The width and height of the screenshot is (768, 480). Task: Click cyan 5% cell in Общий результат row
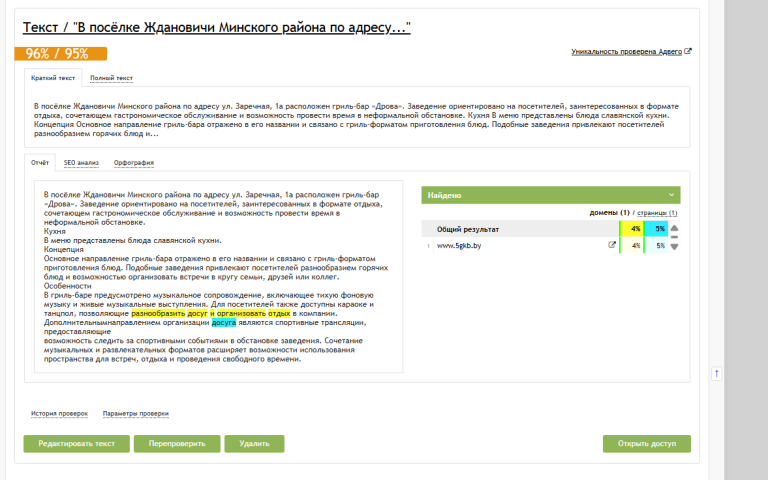tap(656, 229)
